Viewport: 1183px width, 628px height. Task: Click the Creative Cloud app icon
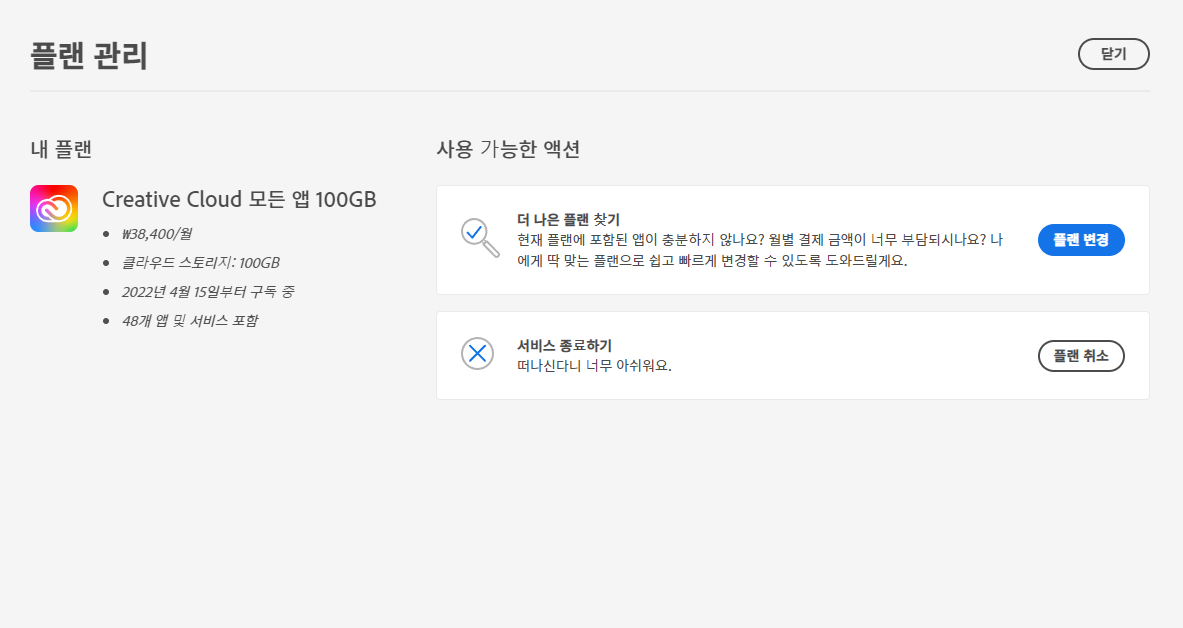(x=54, y=208)
